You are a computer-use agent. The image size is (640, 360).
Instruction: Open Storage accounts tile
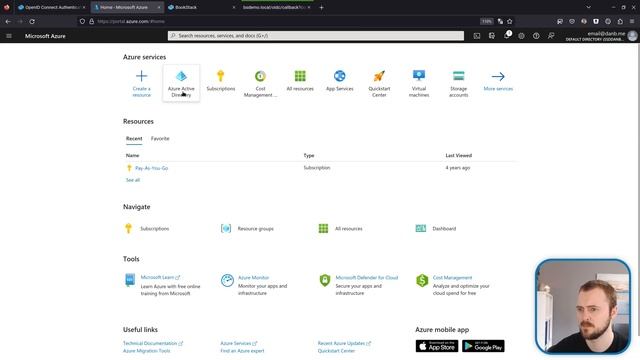click(x=458, y=83)
